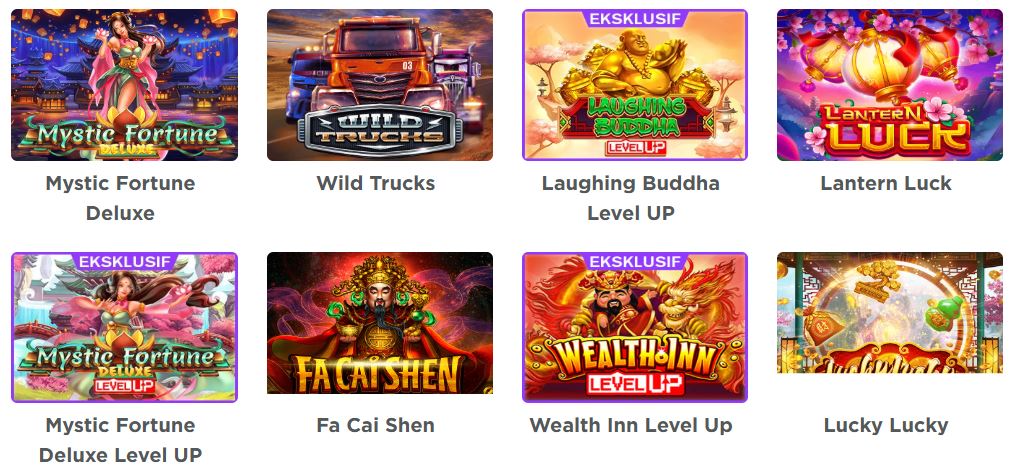Launch the Wealth Inn Level Up thumbnail
The image size is (1015, 472).
(635, 327)
